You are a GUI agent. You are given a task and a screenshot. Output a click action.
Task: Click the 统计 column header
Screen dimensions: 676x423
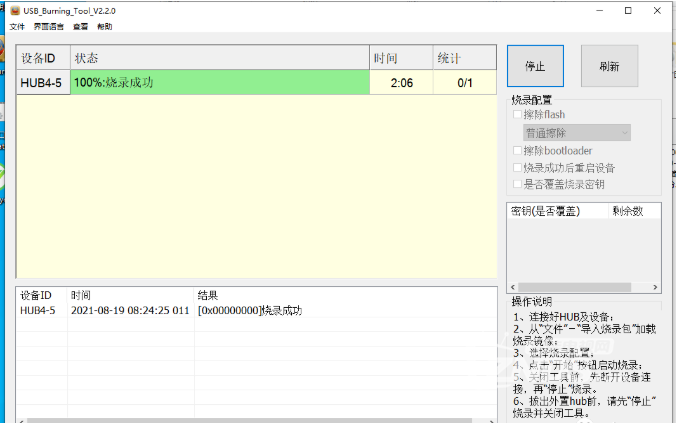[465, 58]
